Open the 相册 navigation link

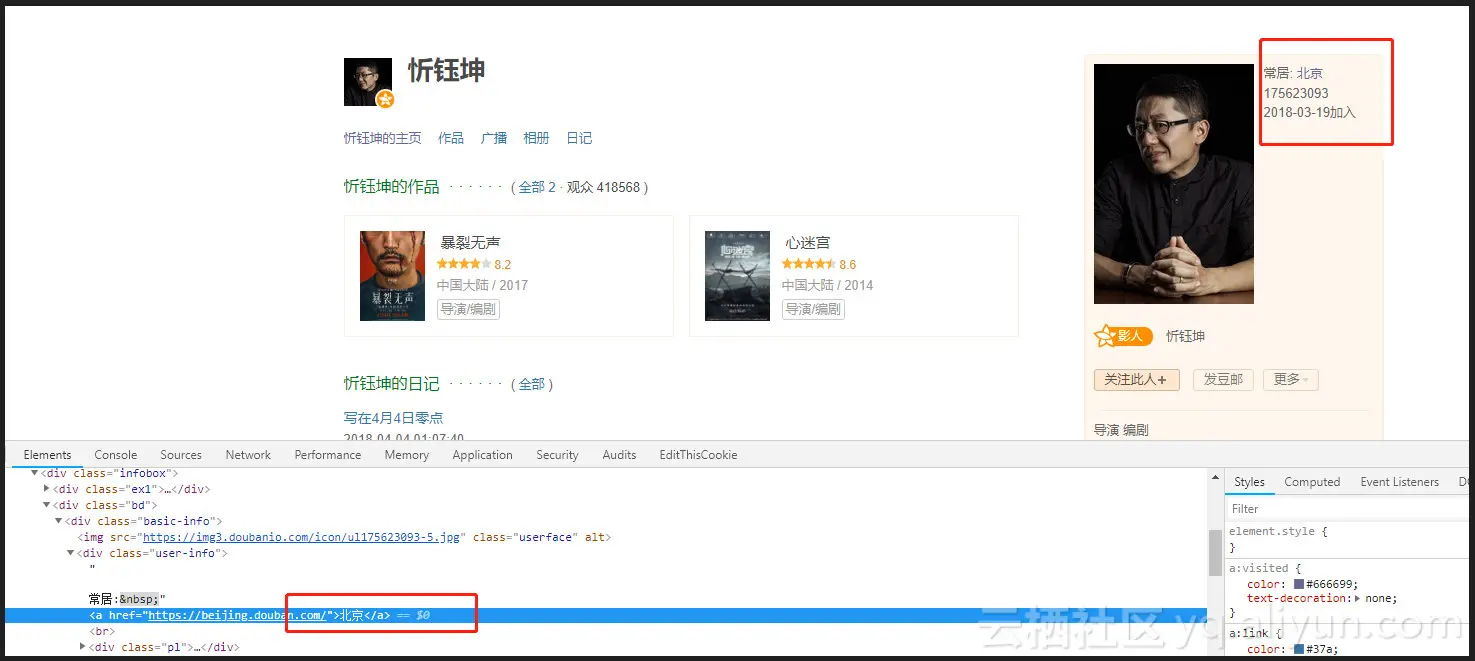(537, 138)
